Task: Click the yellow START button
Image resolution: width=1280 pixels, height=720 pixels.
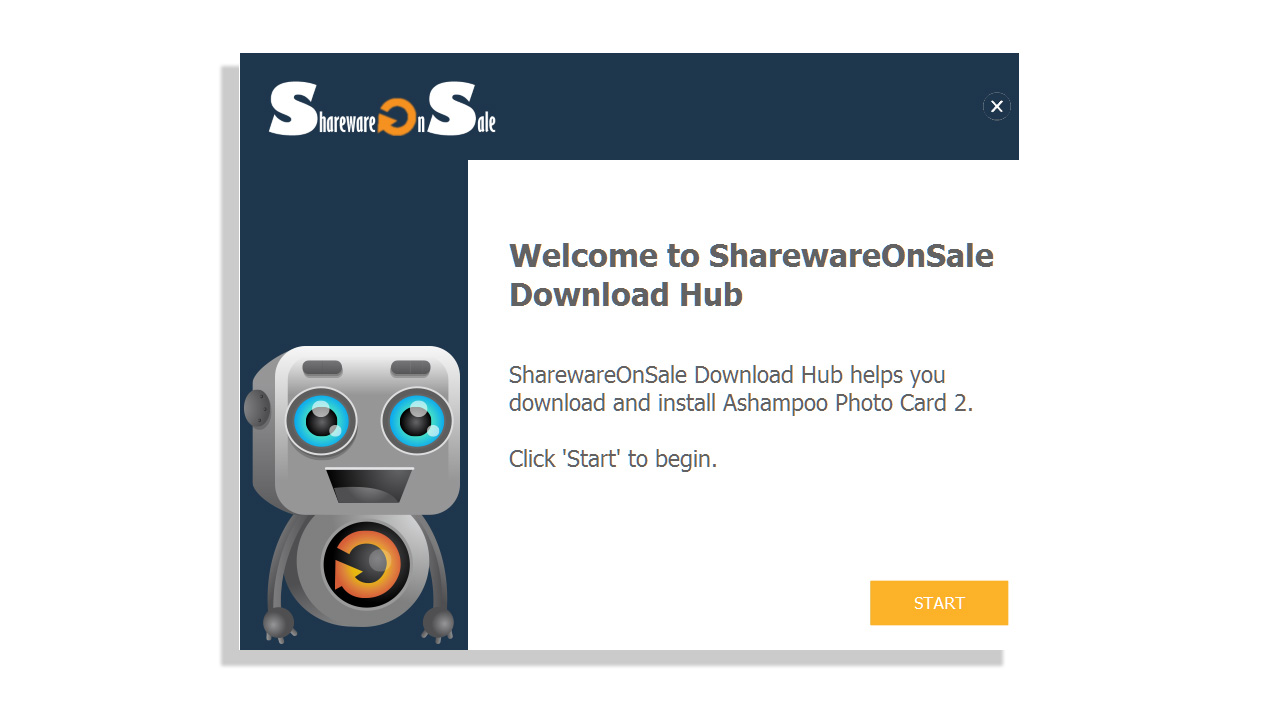Action: click(x=938, y=603)
